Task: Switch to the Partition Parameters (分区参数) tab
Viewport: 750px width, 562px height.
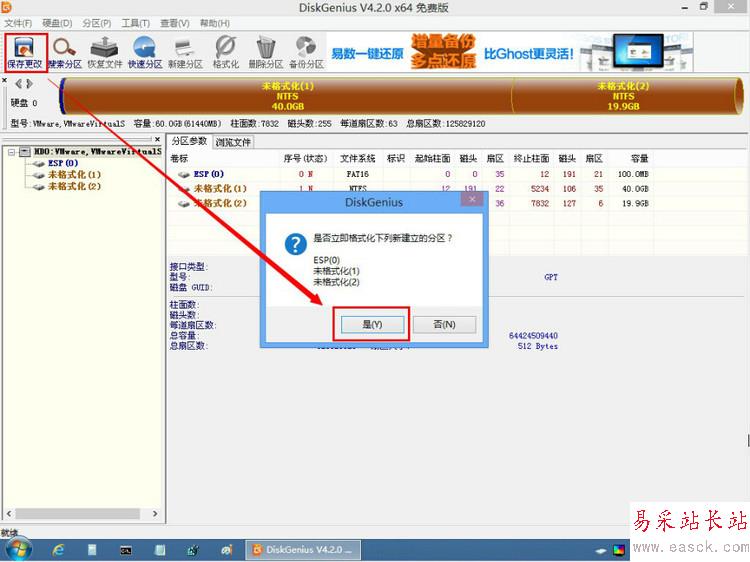Action: (189, 141)
